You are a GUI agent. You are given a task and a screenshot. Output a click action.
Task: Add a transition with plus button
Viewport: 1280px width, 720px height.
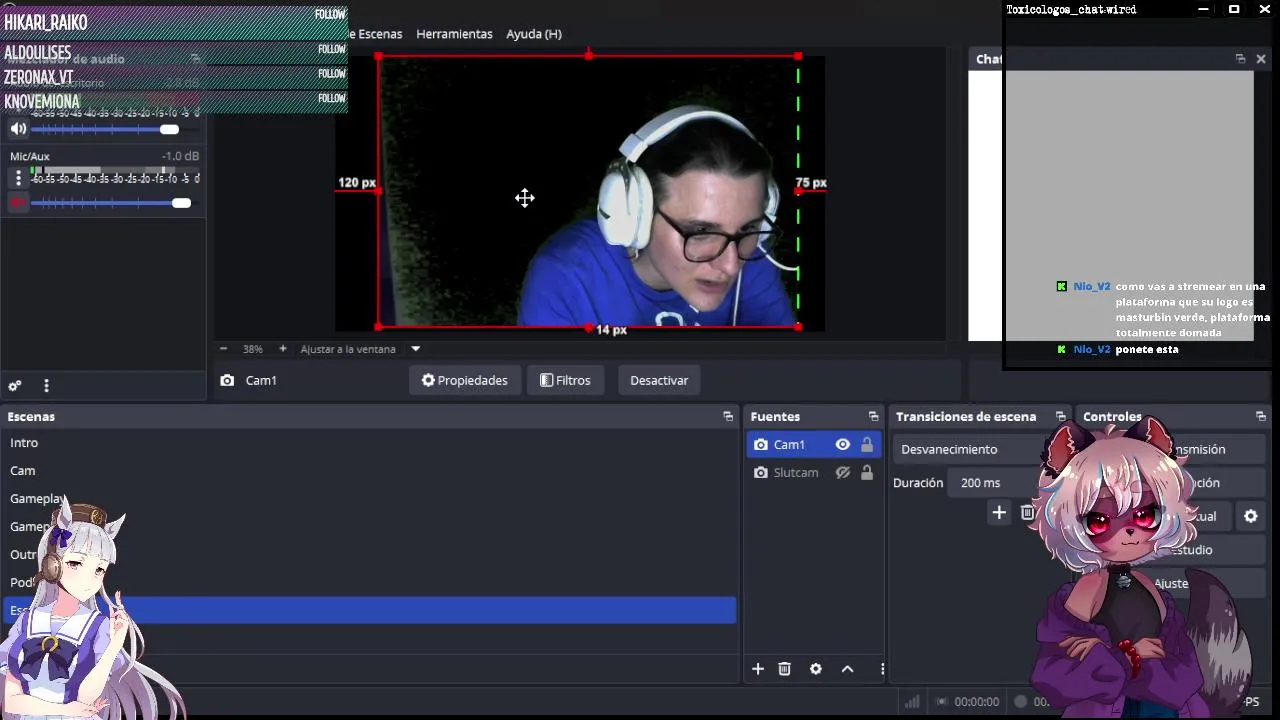pos(999,513)
